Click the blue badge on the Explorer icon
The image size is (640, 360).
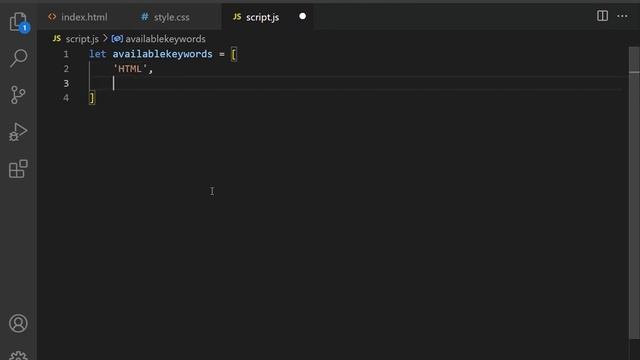click(25, 28)
